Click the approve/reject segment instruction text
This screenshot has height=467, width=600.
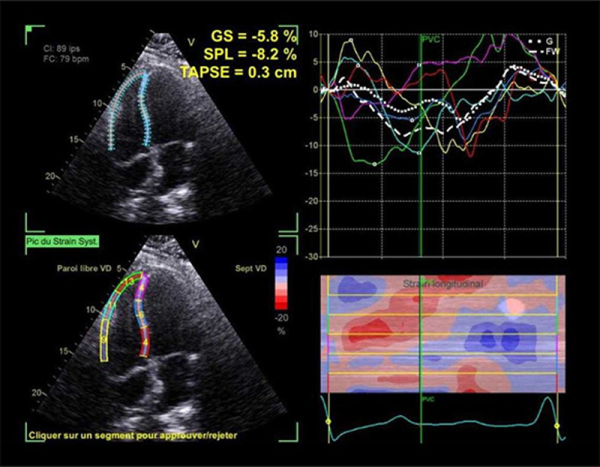pos(146,436)
